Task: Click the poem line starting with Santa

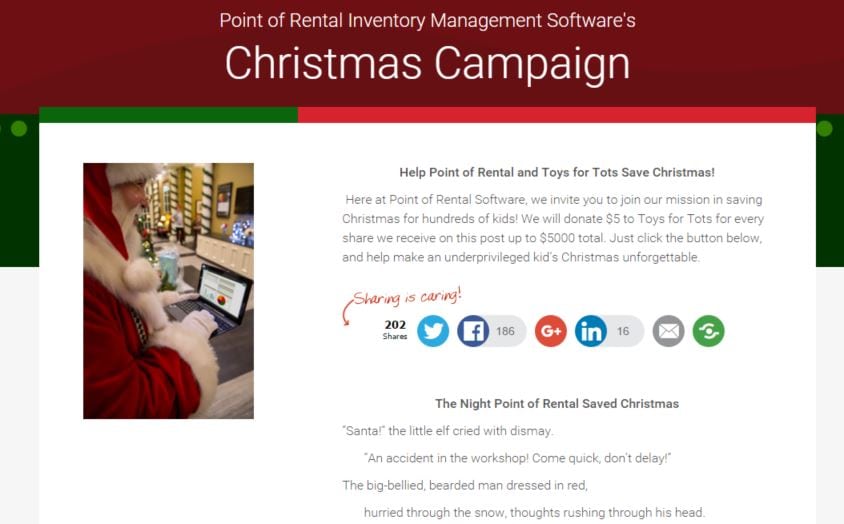Action: [x=448, y=431]
